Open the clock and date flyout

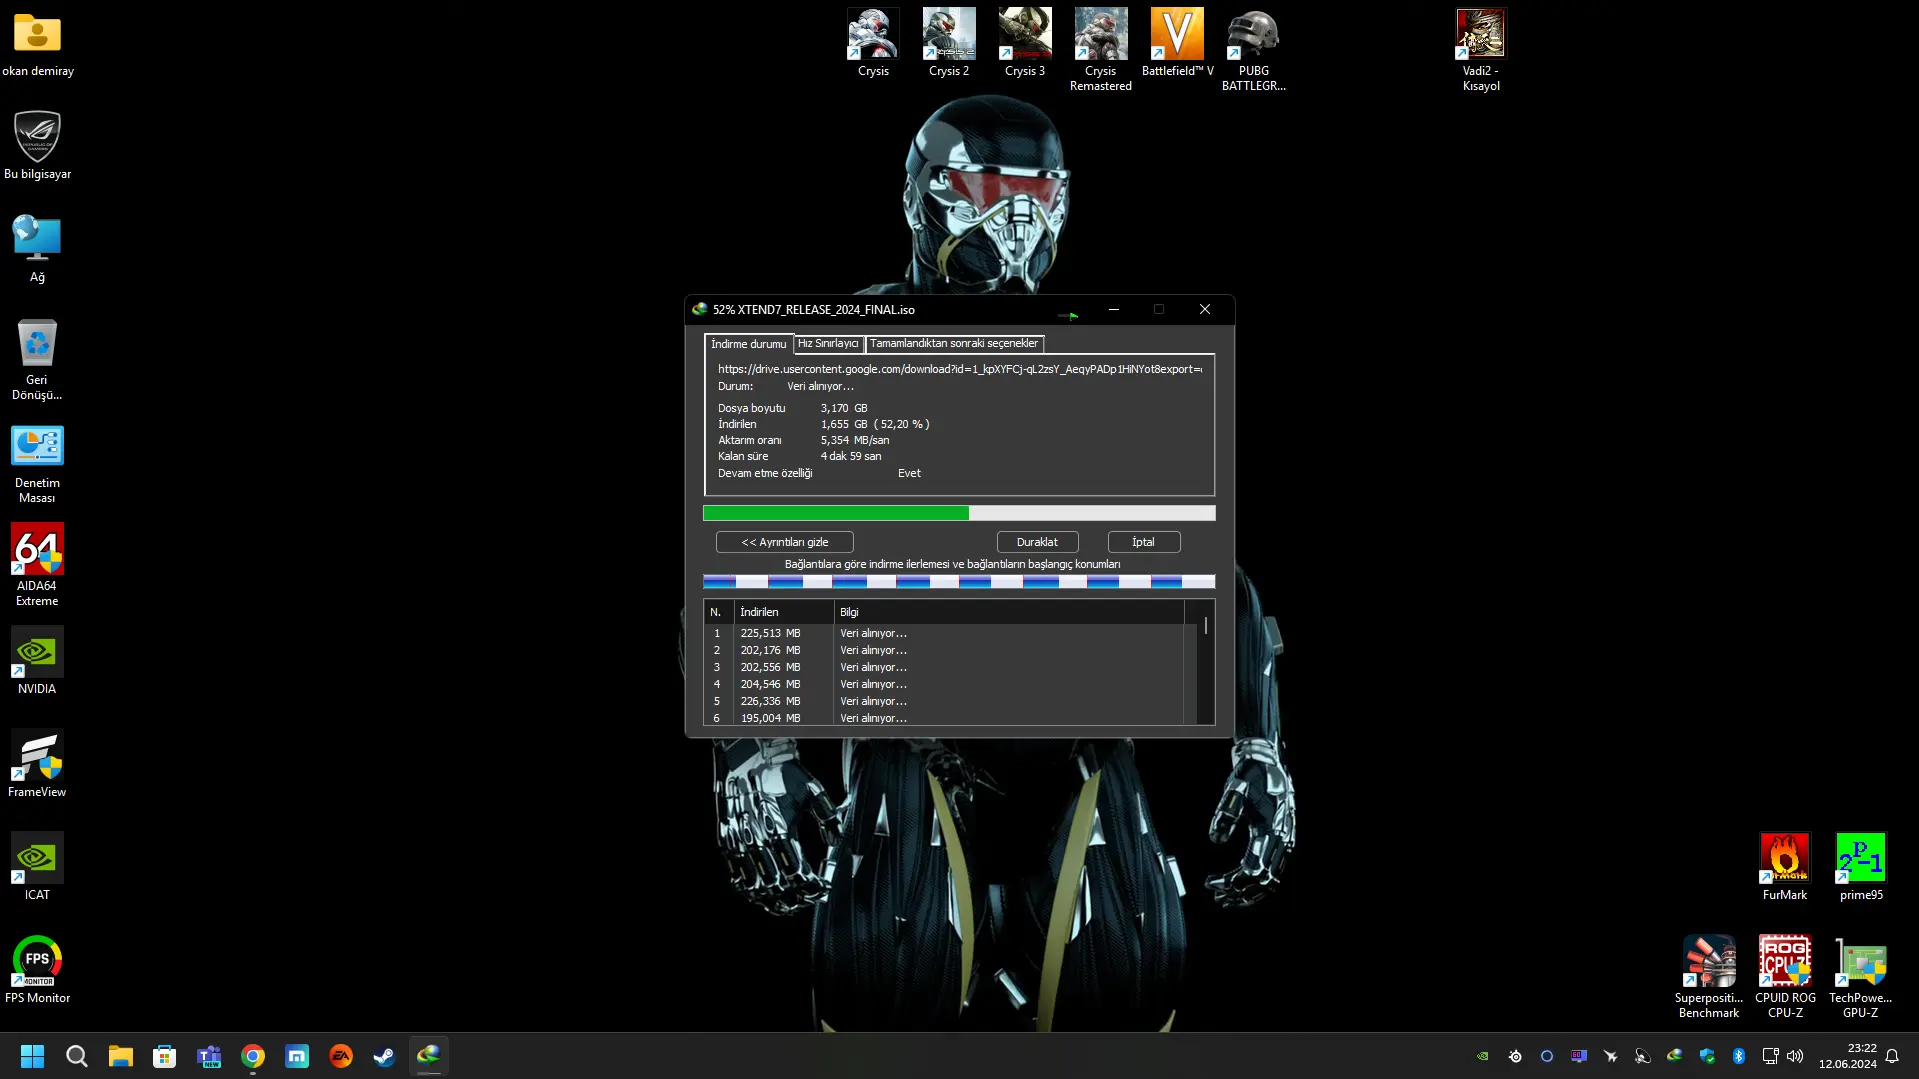click(1848, 1056)
